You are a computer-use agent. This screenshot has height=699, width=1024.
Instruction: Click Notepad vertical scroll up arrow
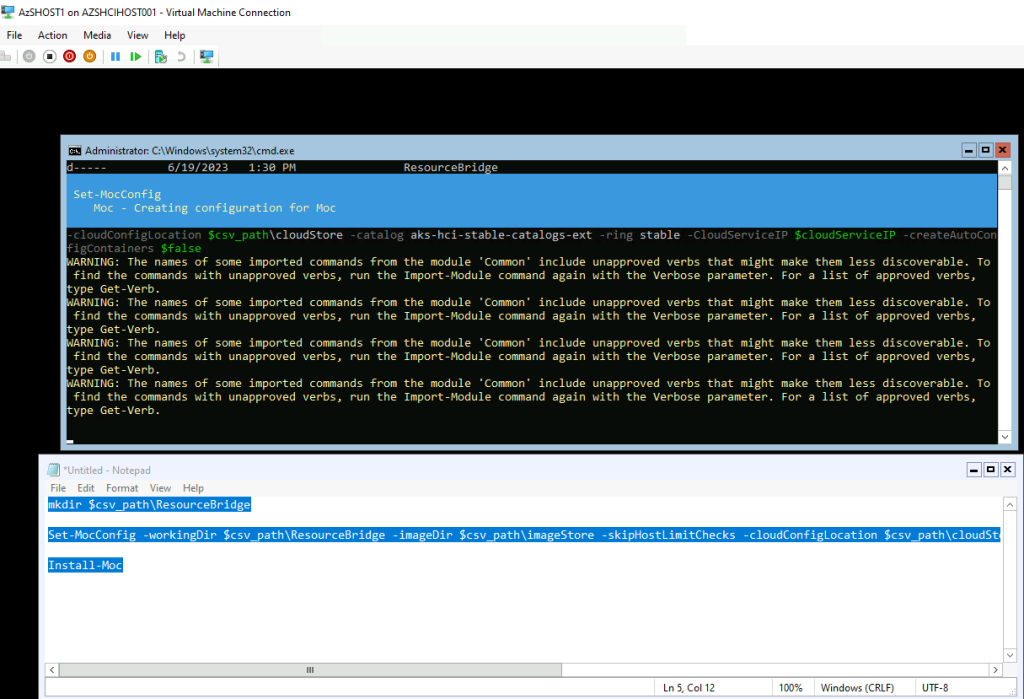[x=1010, y=504]
